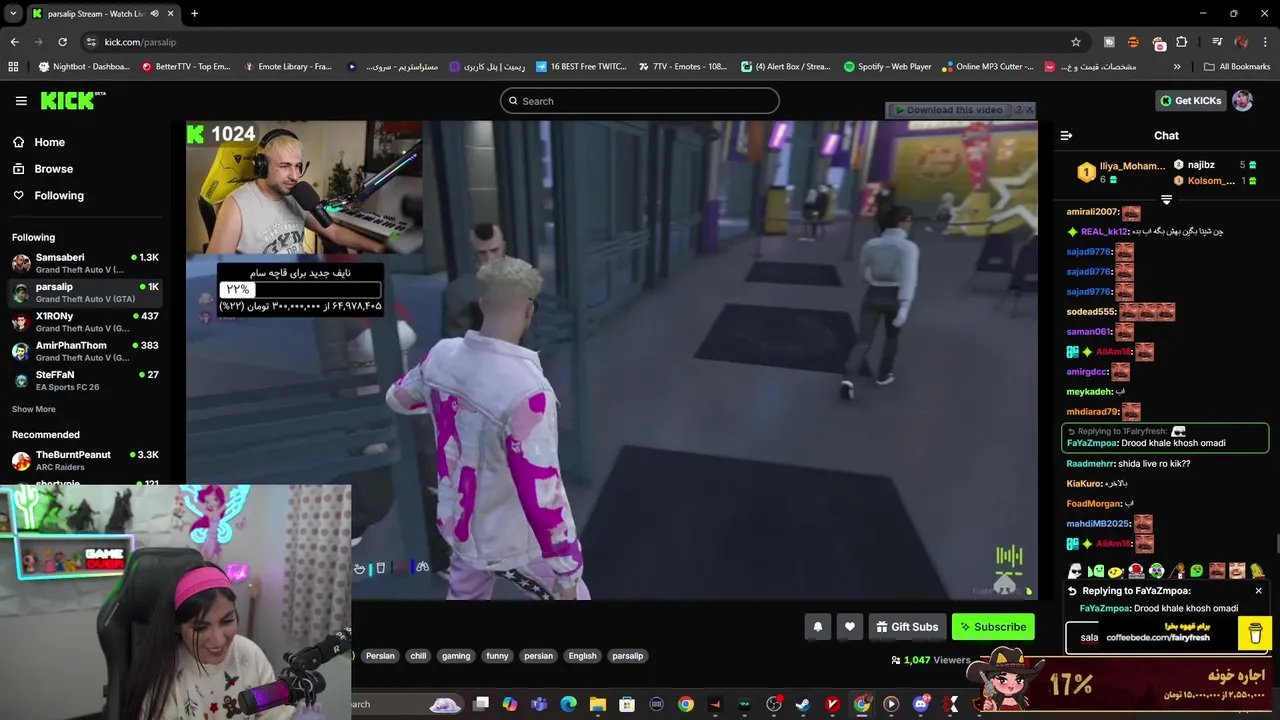Collapse the Chat panel
Screen dimensions: 1280x720
[x=1066, y=135]
